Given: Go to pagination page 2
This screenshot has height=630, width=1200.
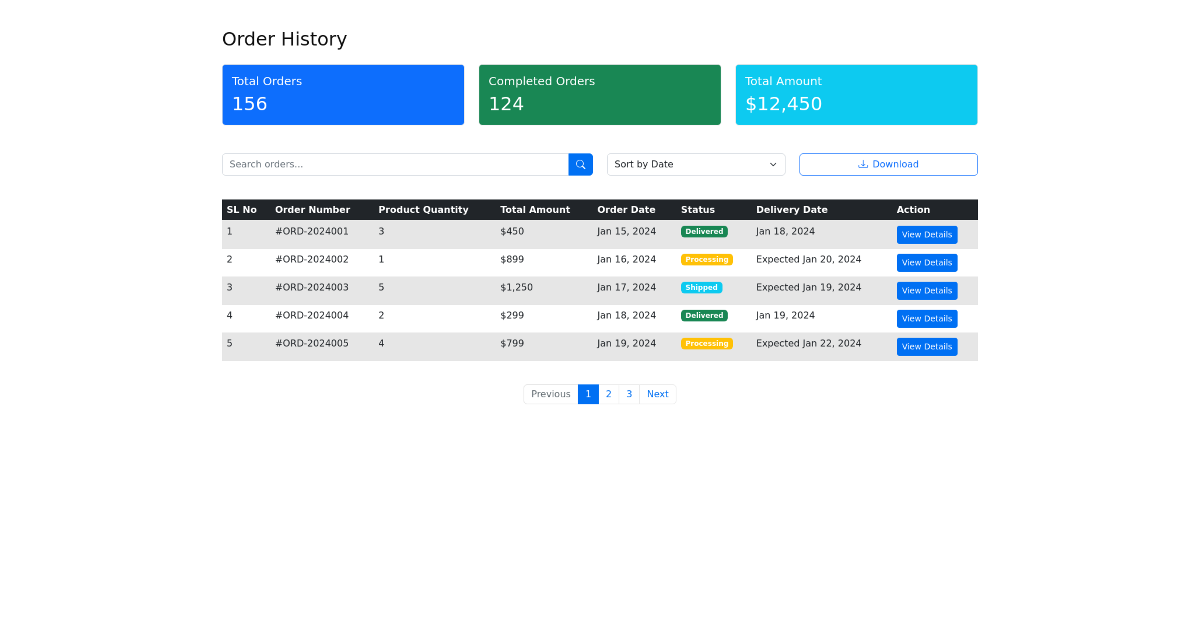Looking at the screenshot, I should [x=608, y=394].
